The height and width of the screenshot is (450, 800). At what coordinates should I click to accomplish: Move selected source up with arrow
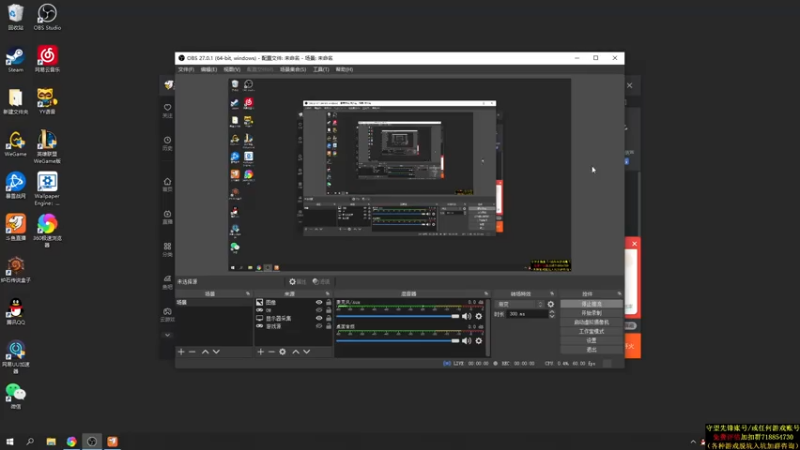[295, 352]
